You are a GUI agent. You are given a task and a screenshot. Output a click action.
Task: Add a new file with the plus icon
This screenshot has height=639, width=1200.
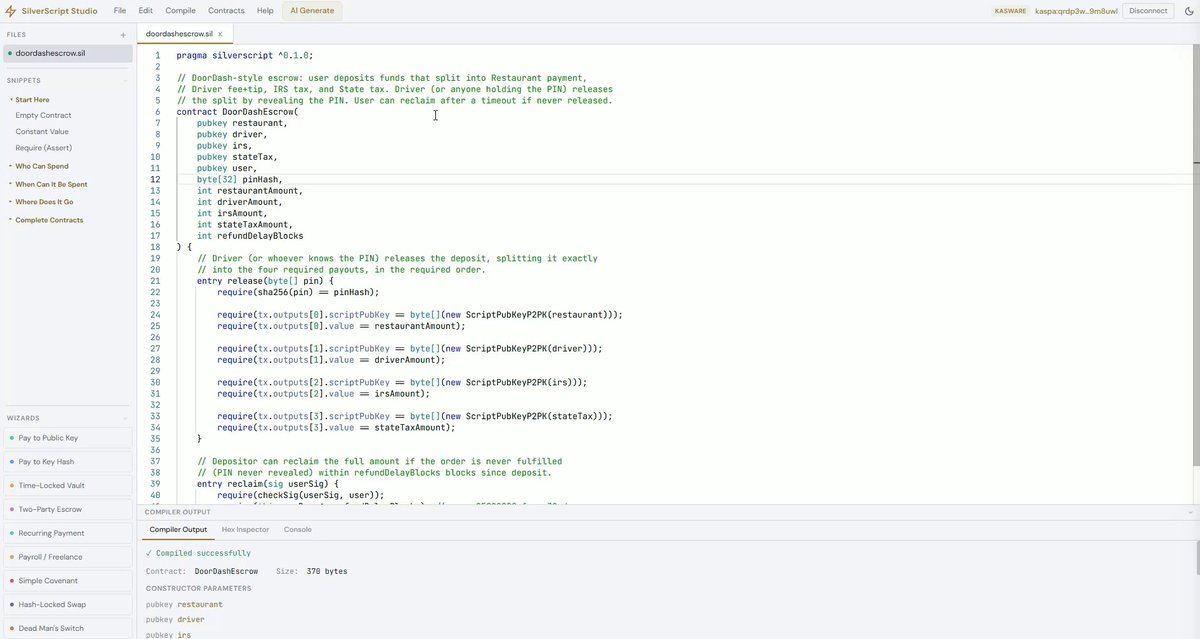click(x=123, y=34)
